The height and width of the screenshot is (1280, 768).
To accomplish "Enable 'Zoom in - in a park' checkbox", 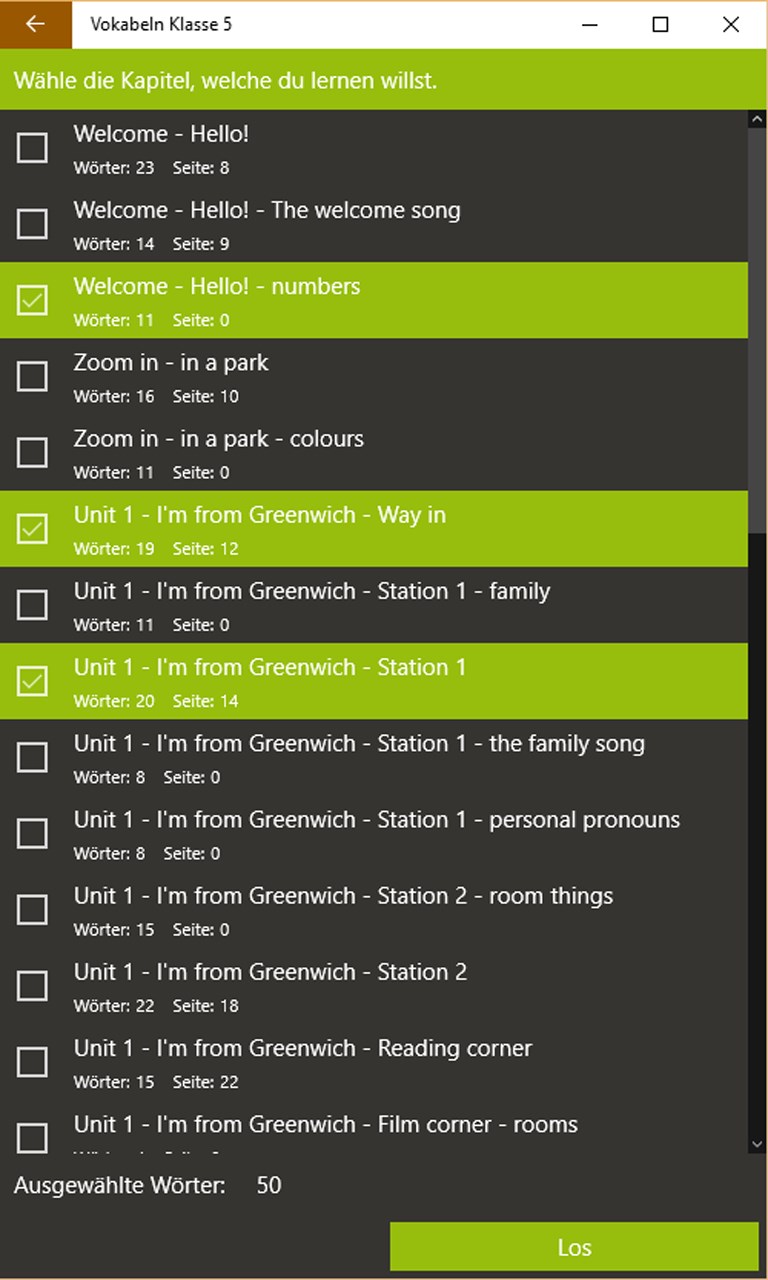I will [x=33, y=376].
